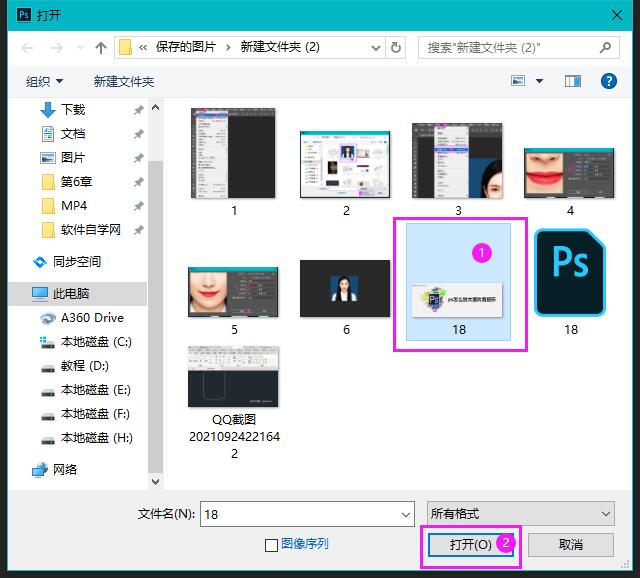This screenshot has width=640, height=578.
Task: Select the smiling face thumbnail named 5
Action: point(233,300)
